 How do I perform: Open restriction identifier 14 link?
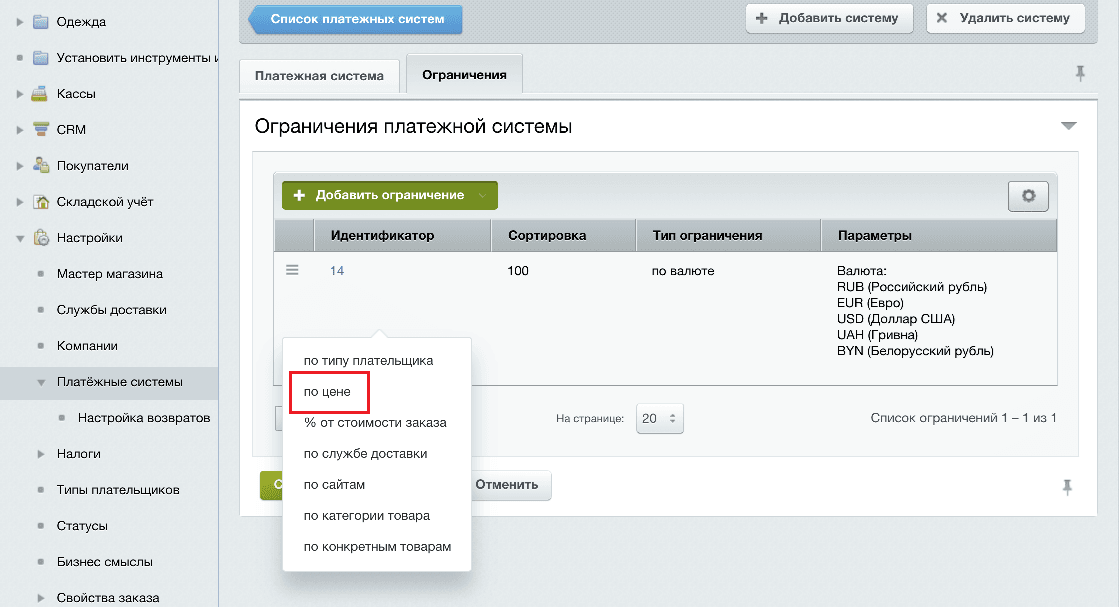point(337,270)
